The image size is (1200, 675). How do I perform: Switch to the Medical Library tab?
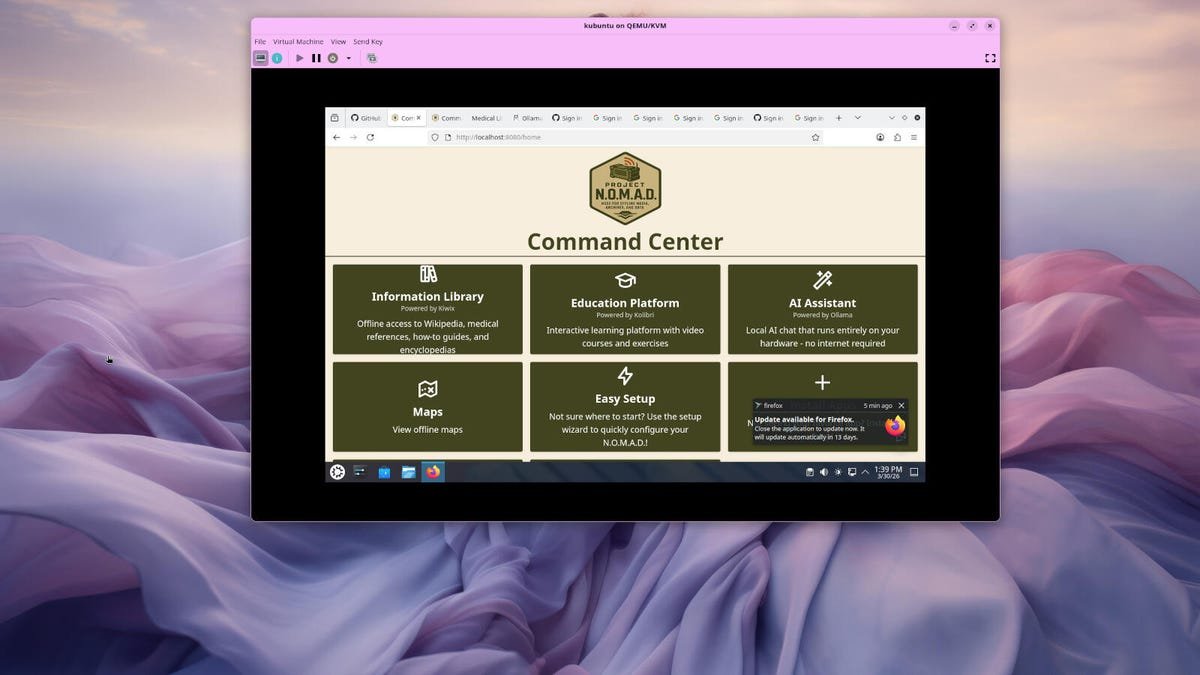(x=486, y=117)
